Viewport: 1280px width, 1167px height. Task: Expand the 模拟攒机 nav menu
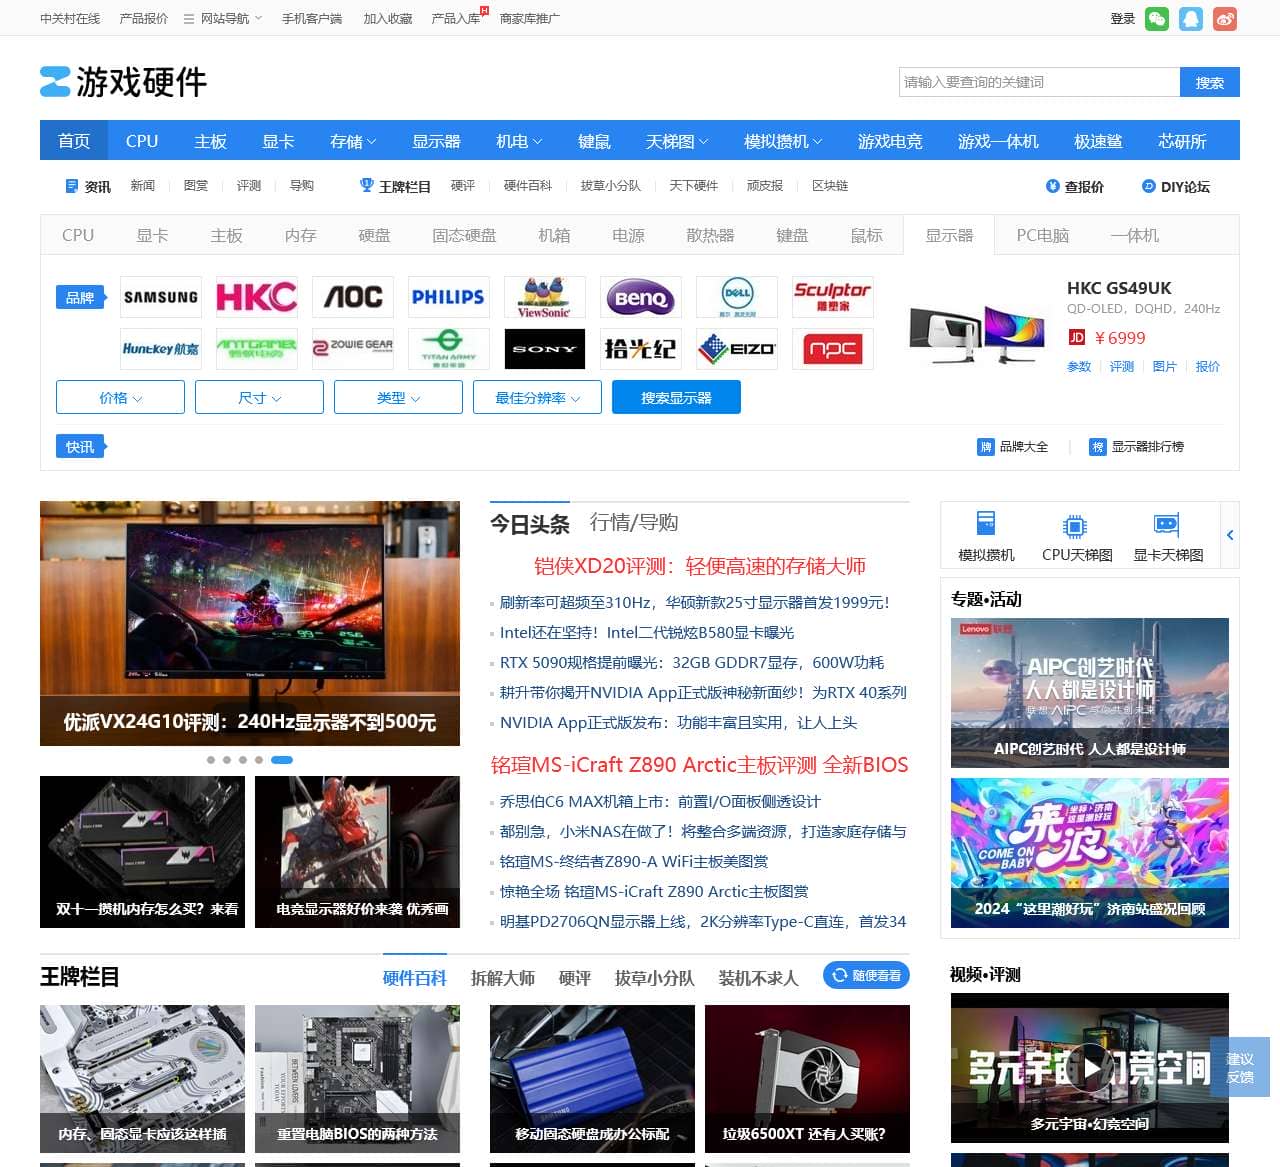pyautogui.click(x=783, y=141)
